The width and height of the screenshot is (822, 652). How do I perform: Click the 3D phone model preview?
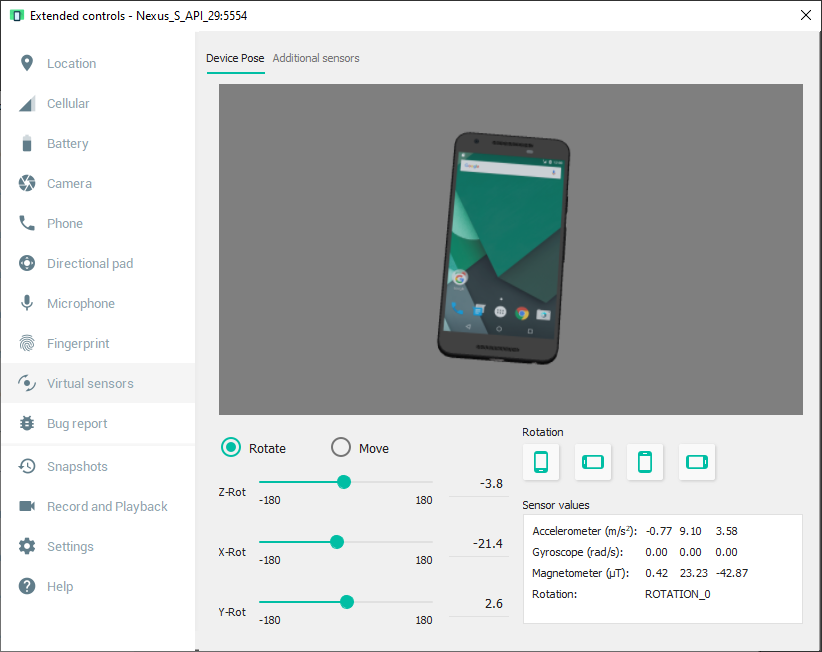tap(505, 246)
